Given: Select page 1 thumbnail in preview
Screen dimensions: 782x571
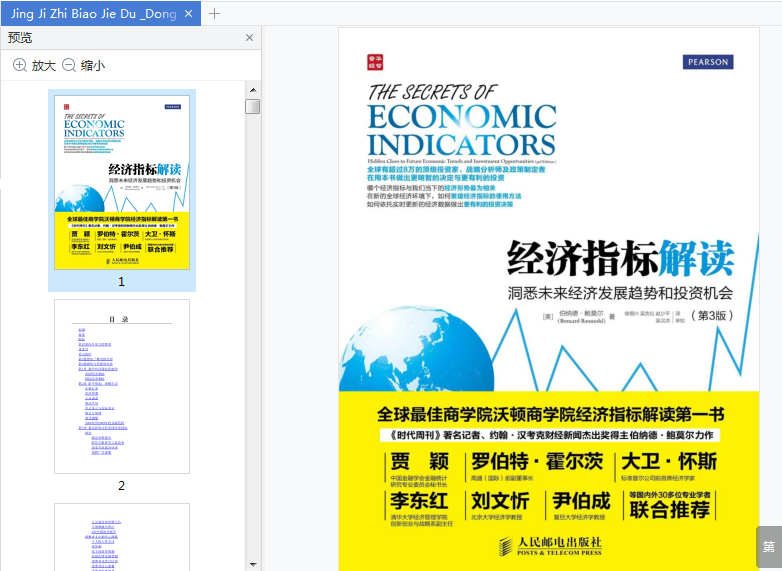Looking at the screenshot, I should point(122,183).
